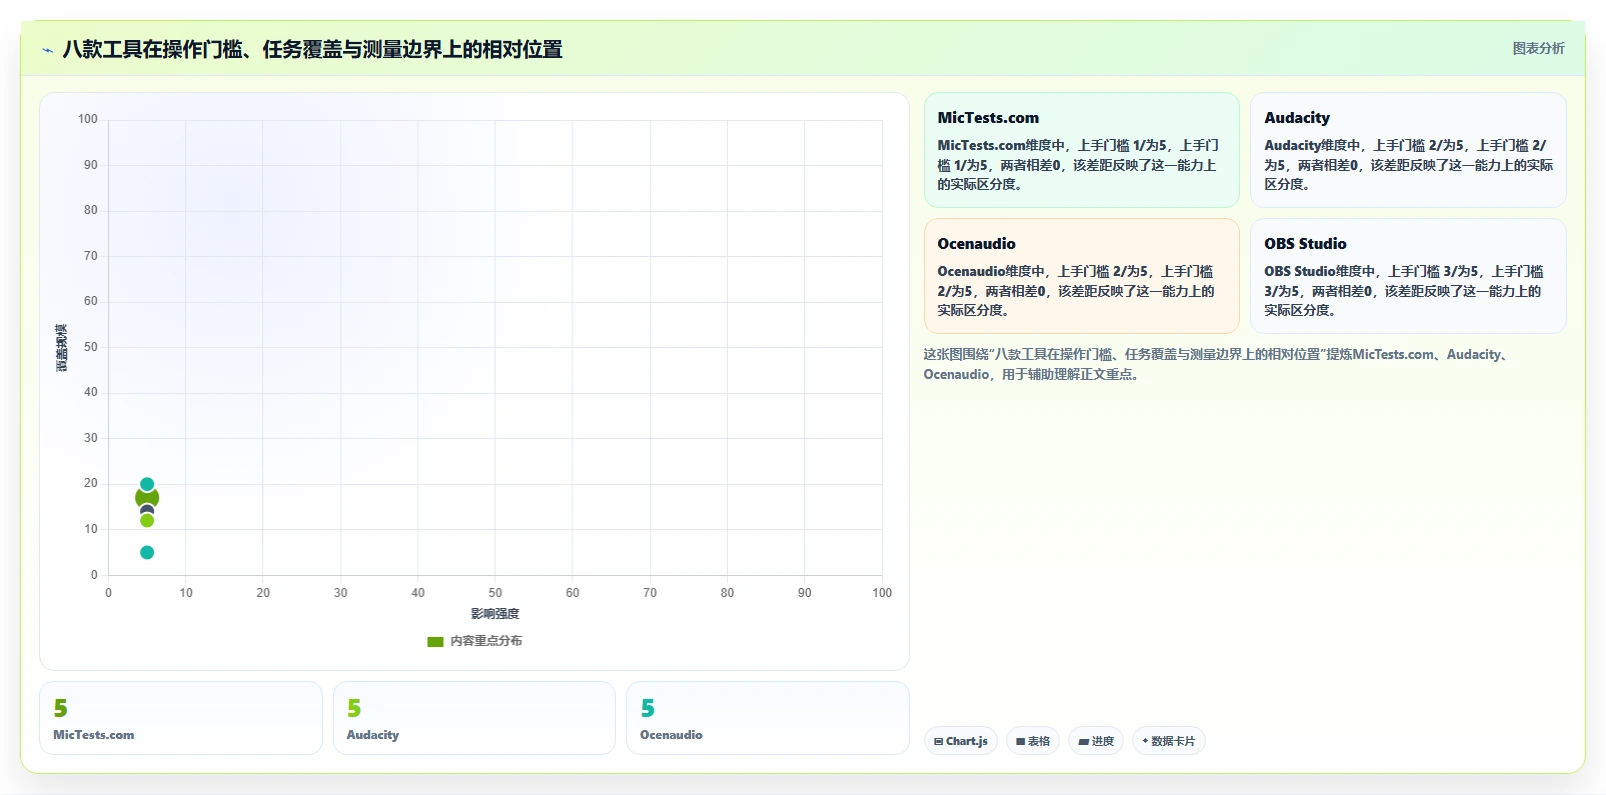Open the MicTests.com description card
Image resolution: width=1606 pixels, height=795 pixels.
(1082, 150)
